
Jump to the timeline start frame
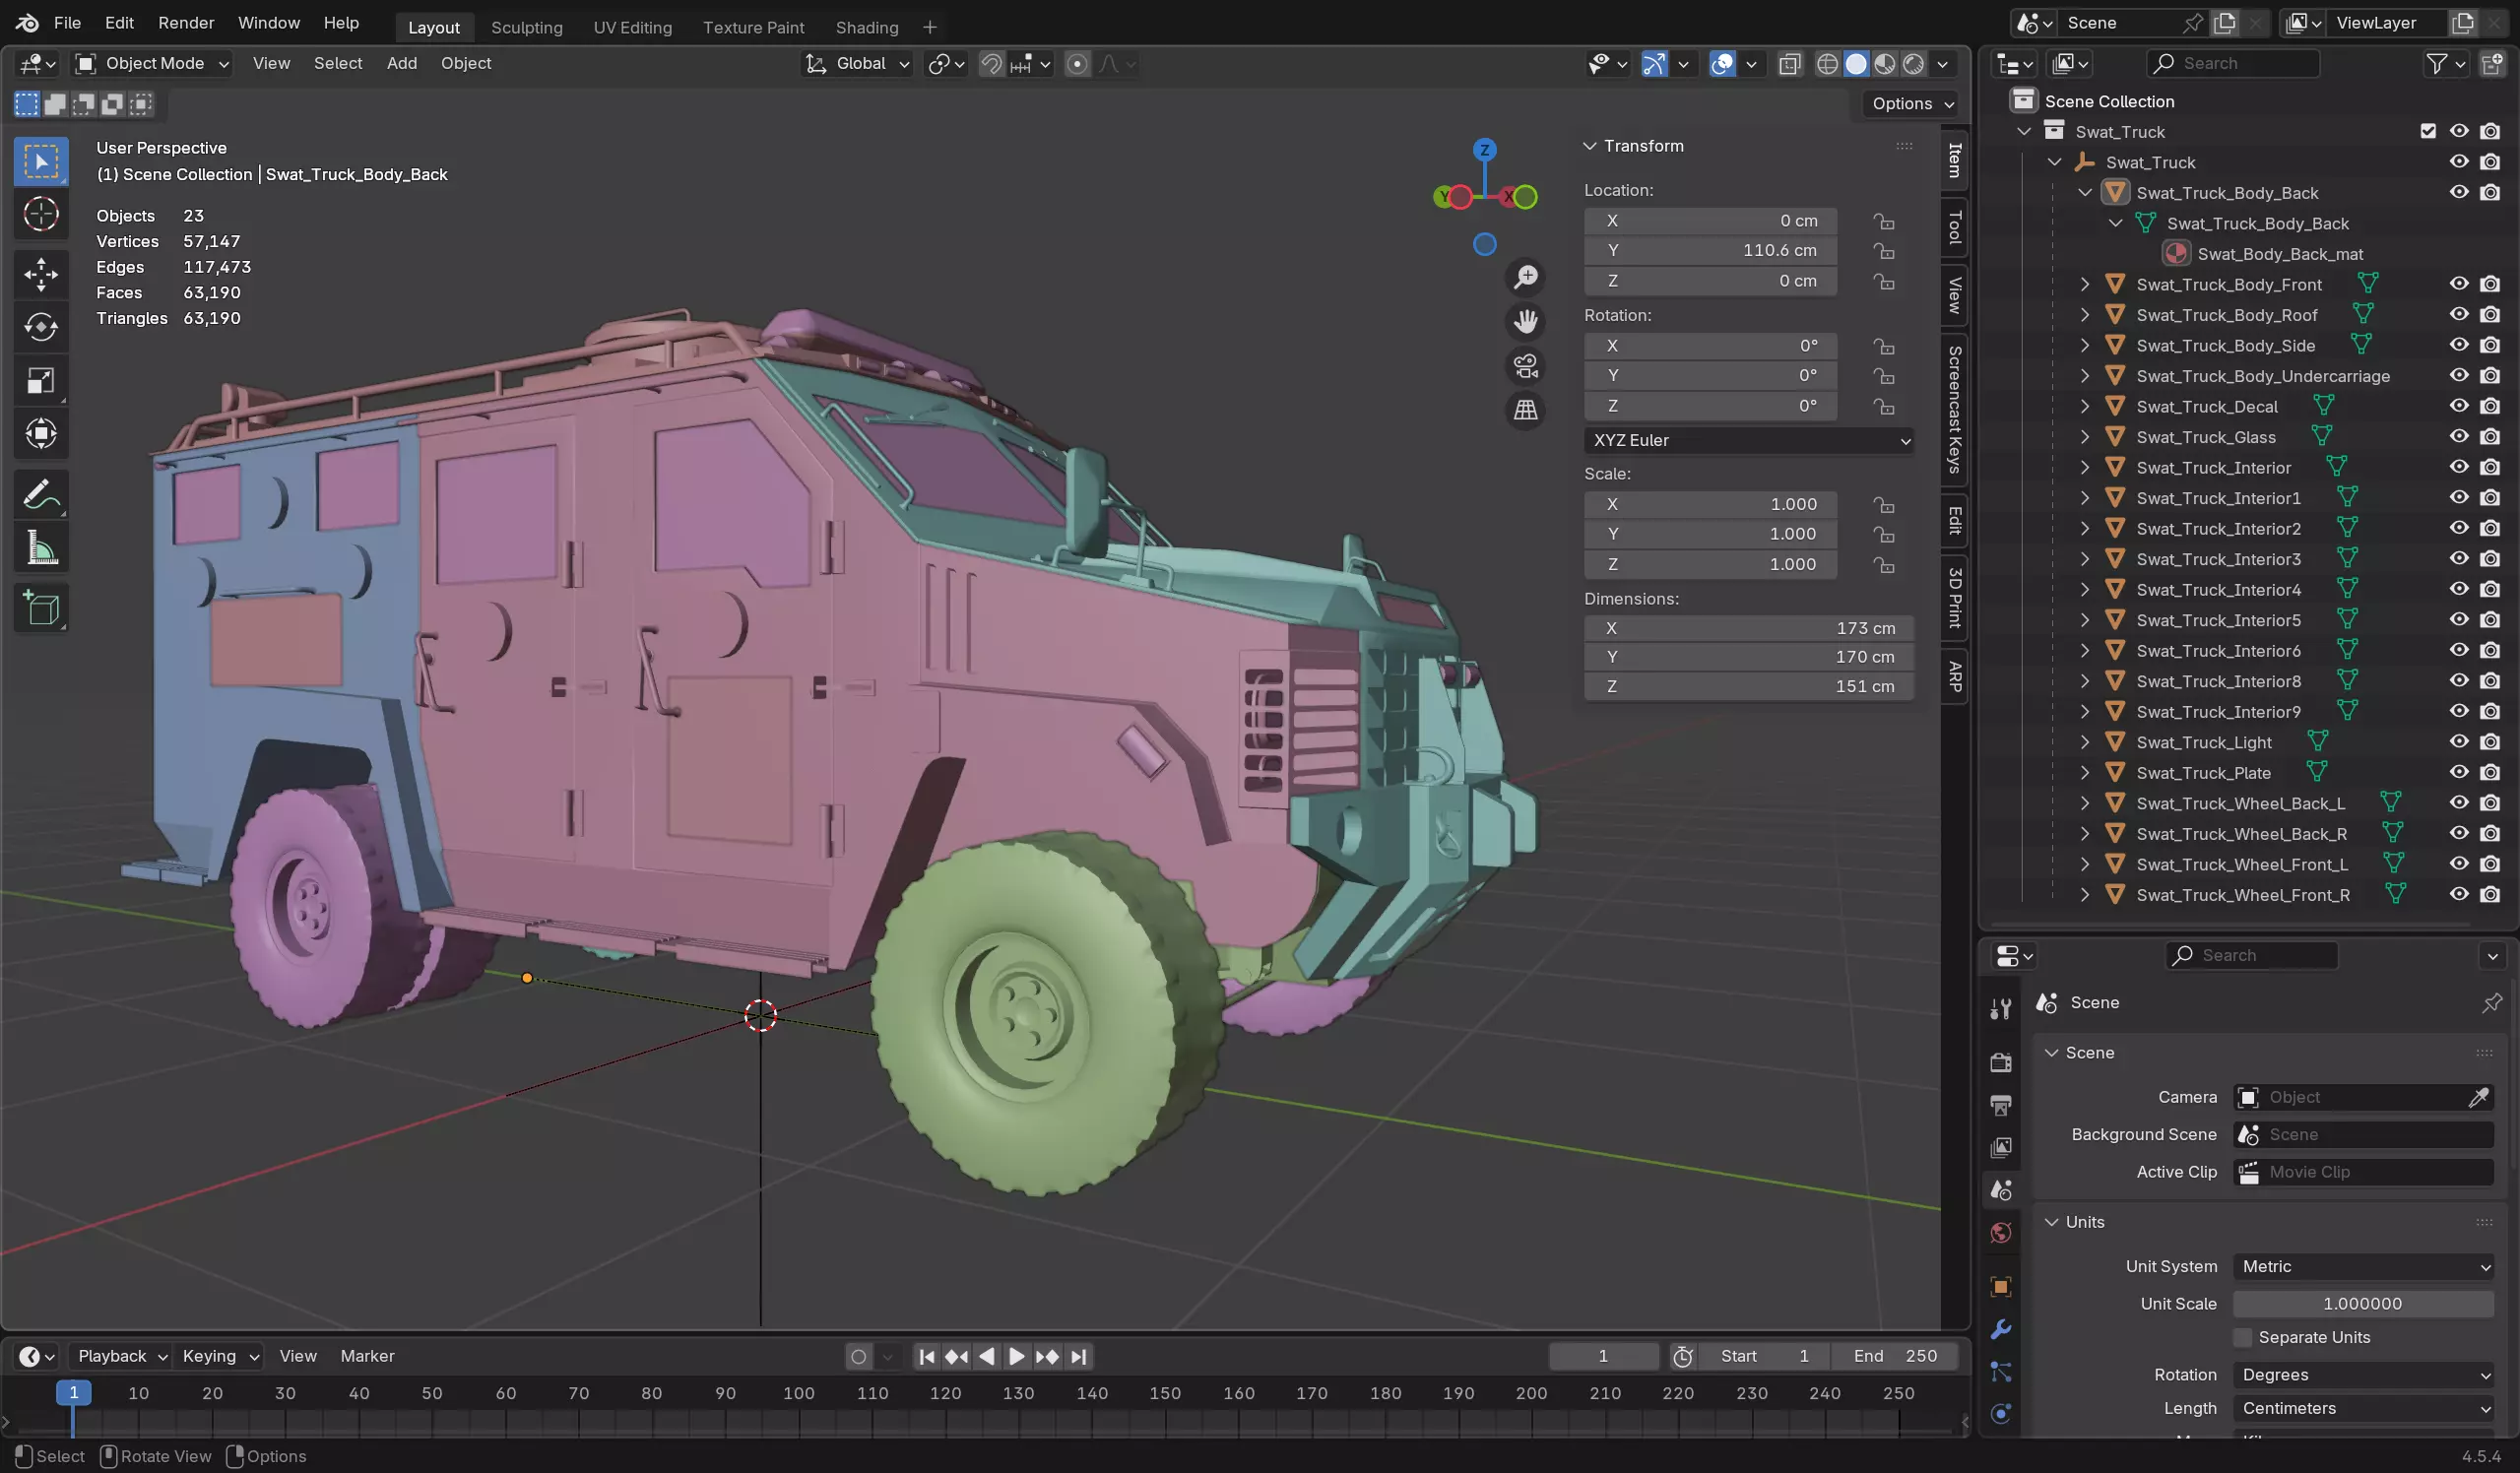(927, 1356)
